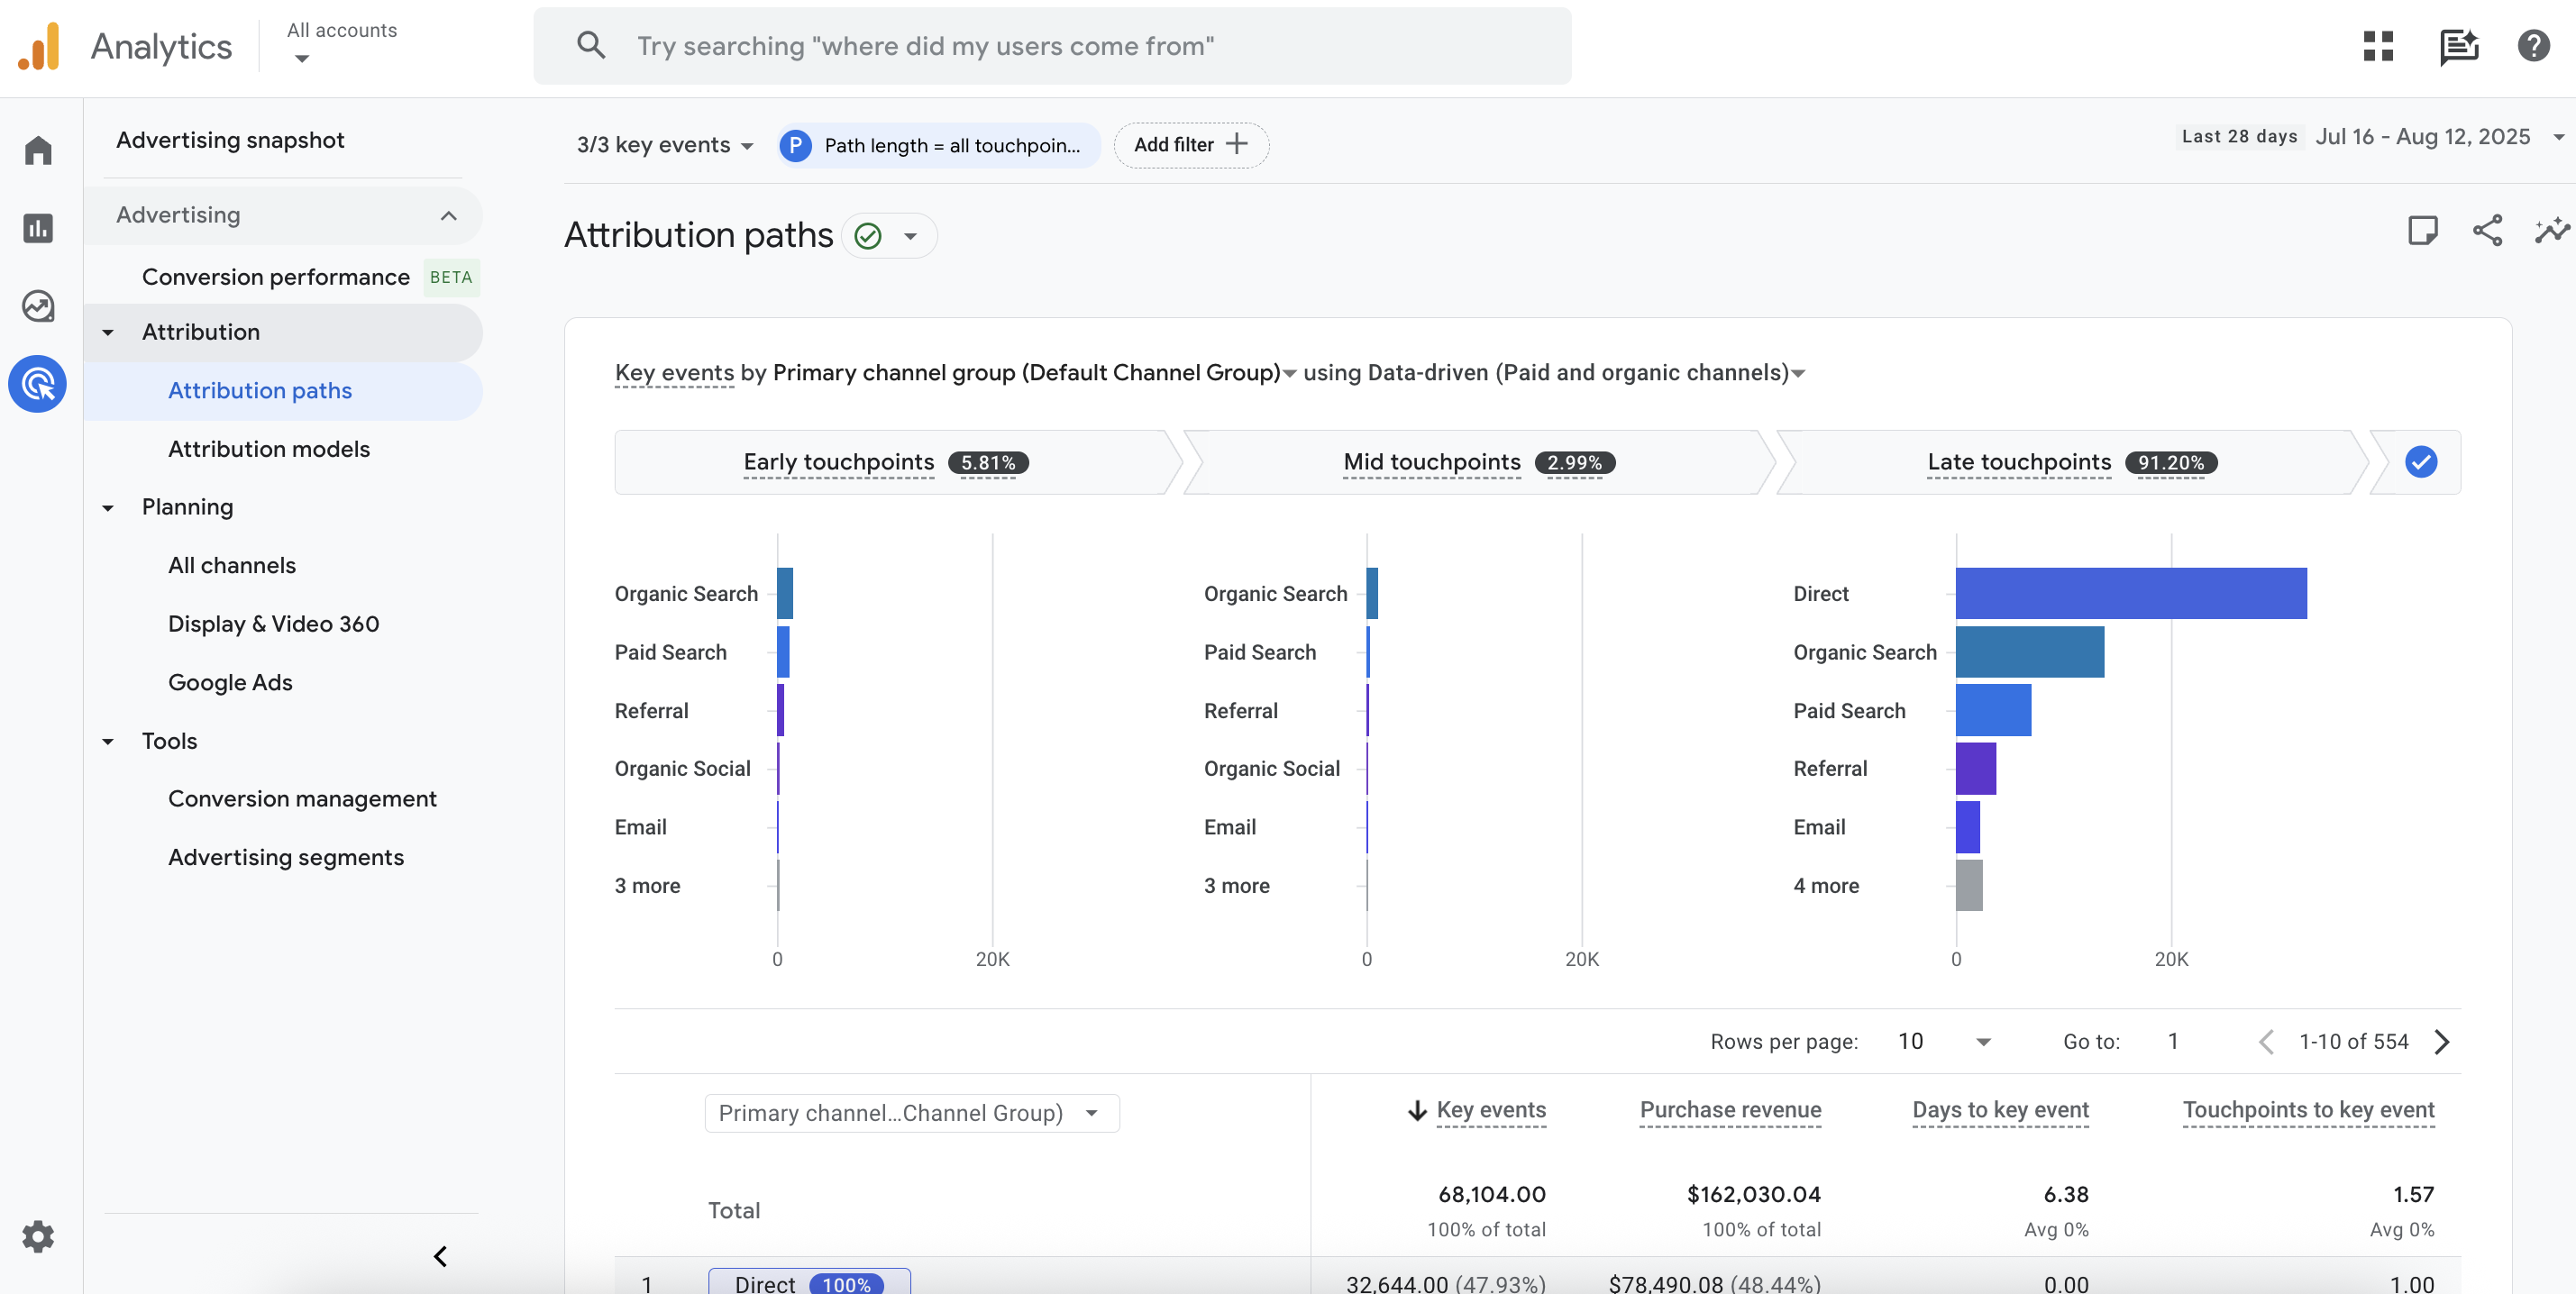Click the Analytics search field
This screenshot has width=2576, height=1294.
coord(1050,46)
